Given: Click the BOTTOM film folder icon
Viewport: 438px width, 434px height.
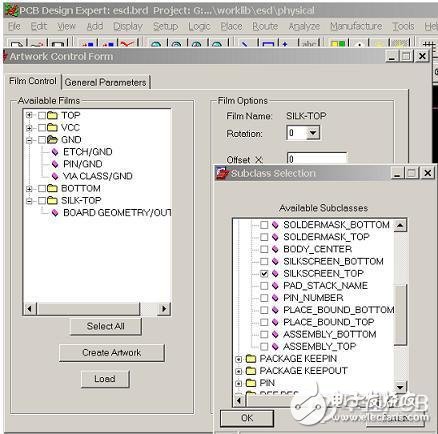Looking at the screenshot, I should tap(52, 188).
